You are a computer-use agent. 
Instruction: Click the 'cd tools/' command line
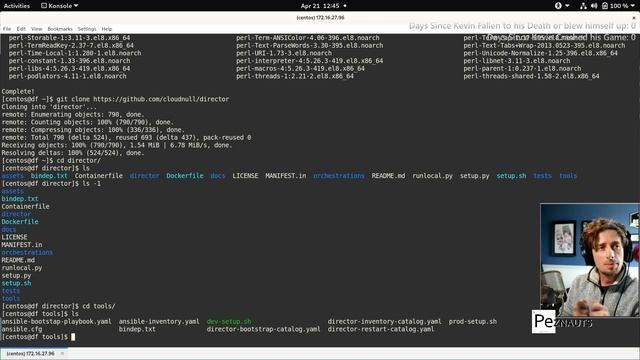coord(58,306)
